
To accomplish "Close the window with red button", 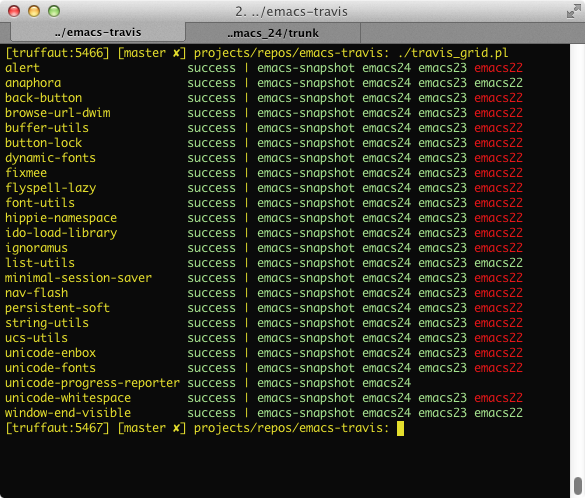I will 14,11.
